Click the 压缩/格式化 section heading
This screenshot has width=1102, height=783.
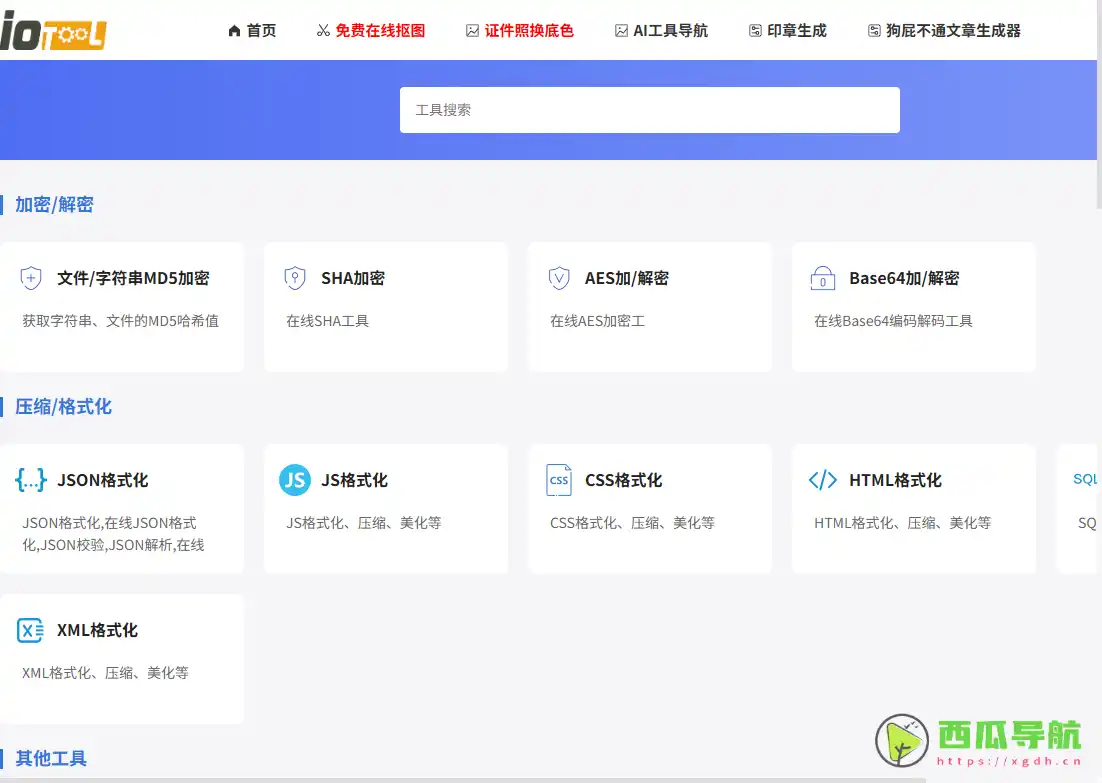point(63,406)
